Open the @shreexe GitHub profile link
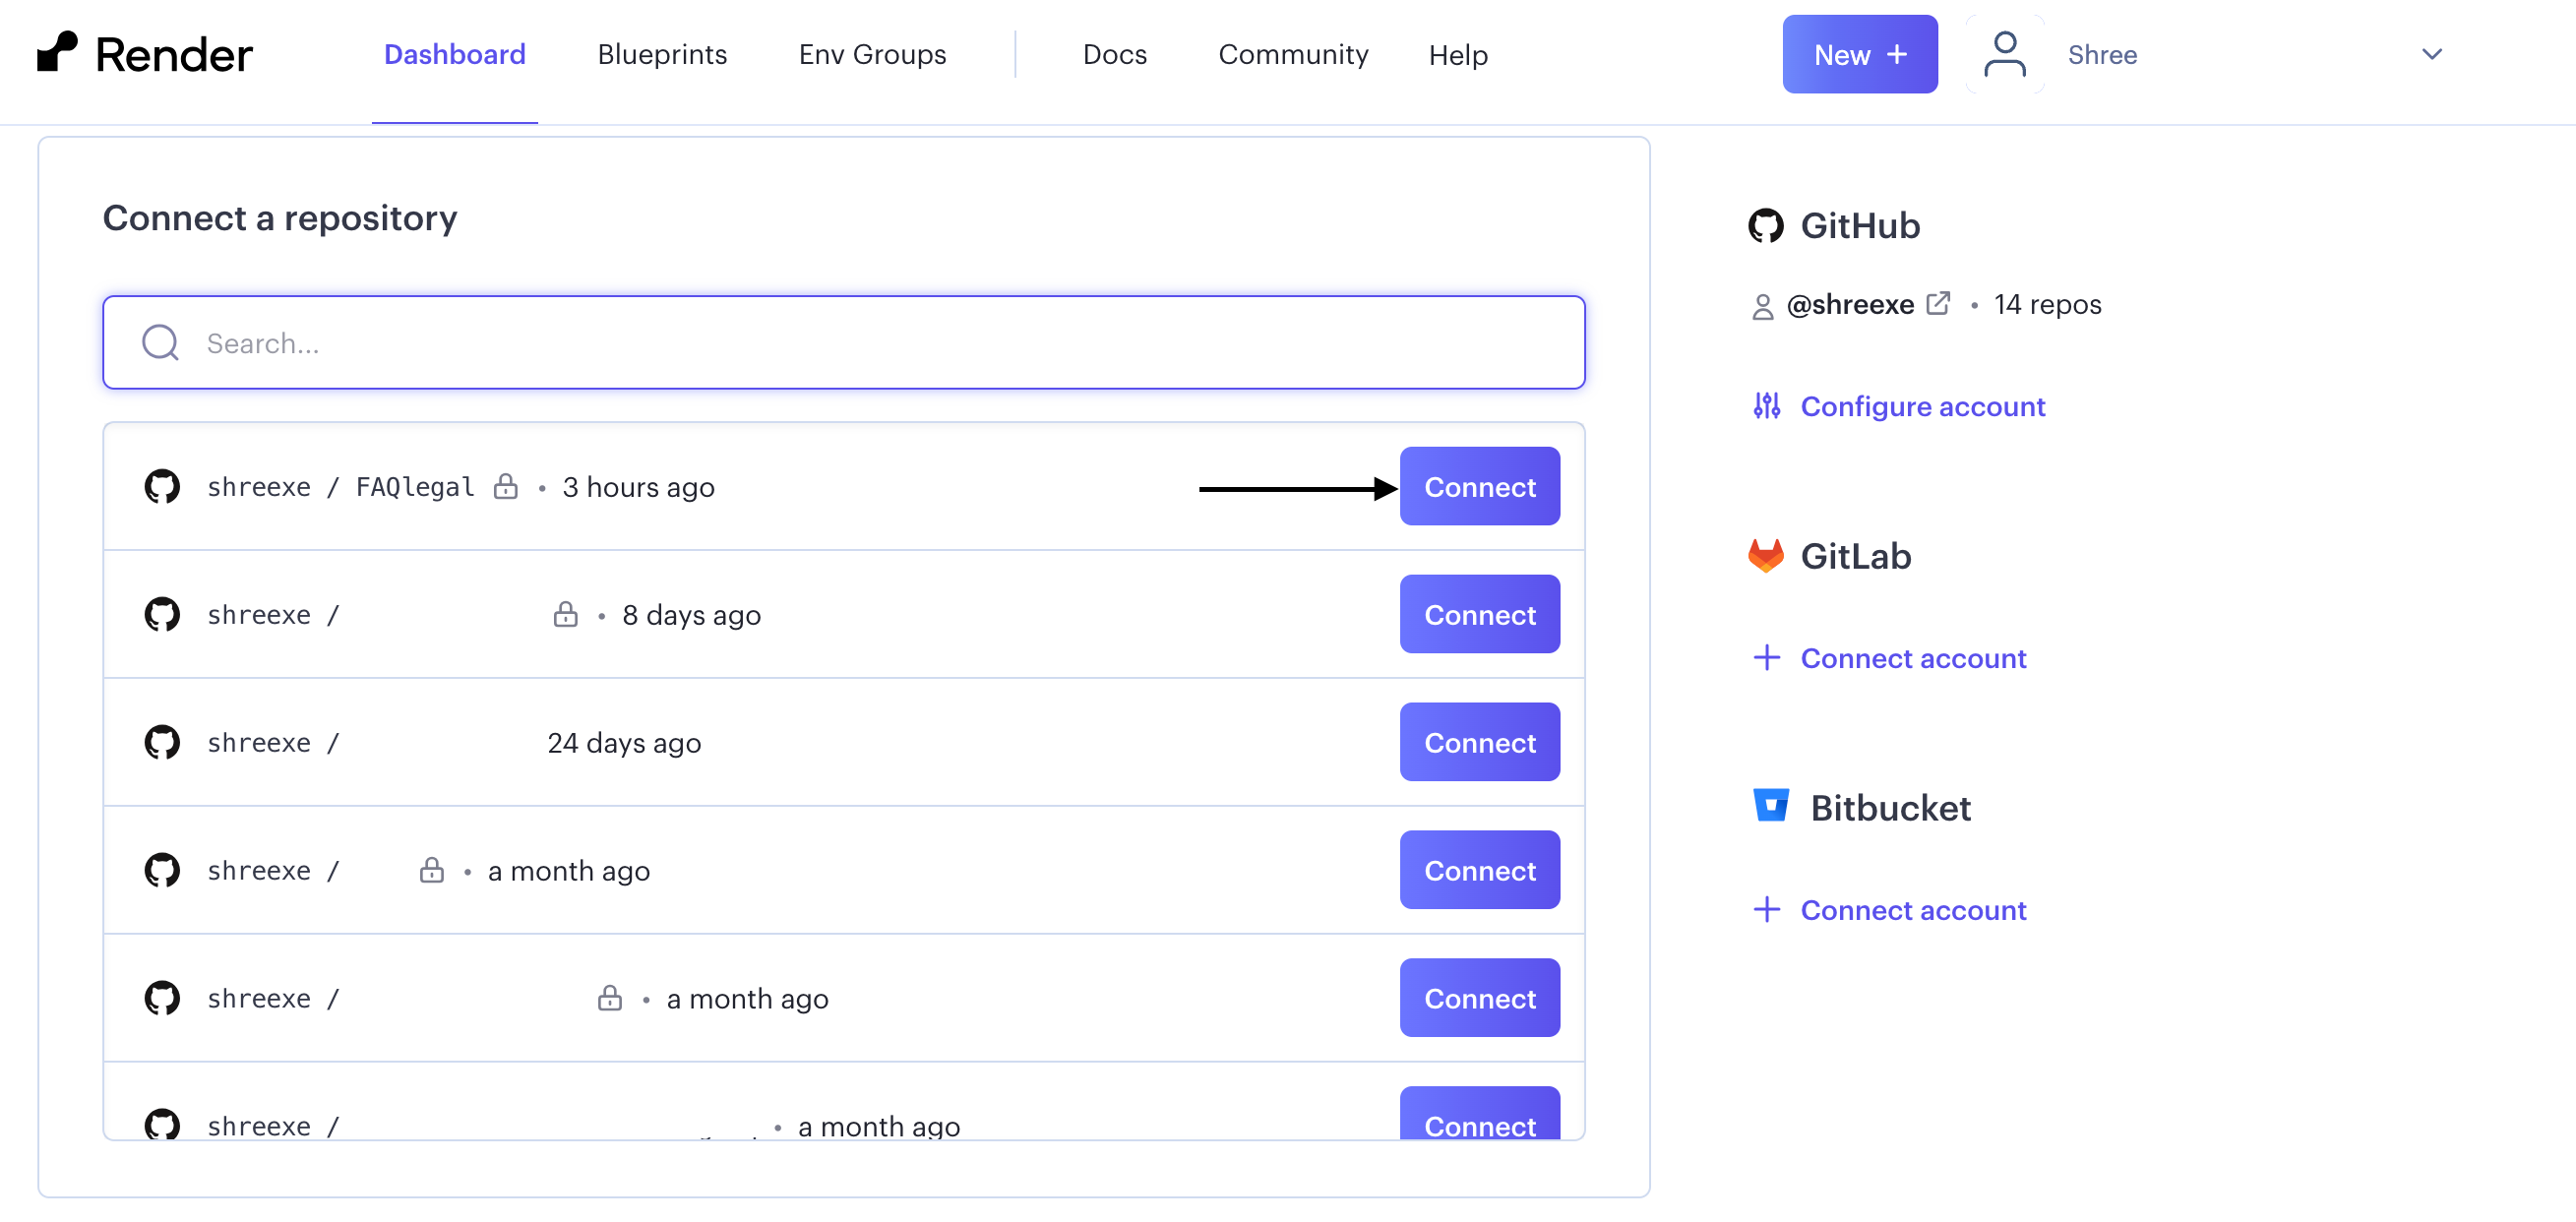 click(x=1850, y=304)
